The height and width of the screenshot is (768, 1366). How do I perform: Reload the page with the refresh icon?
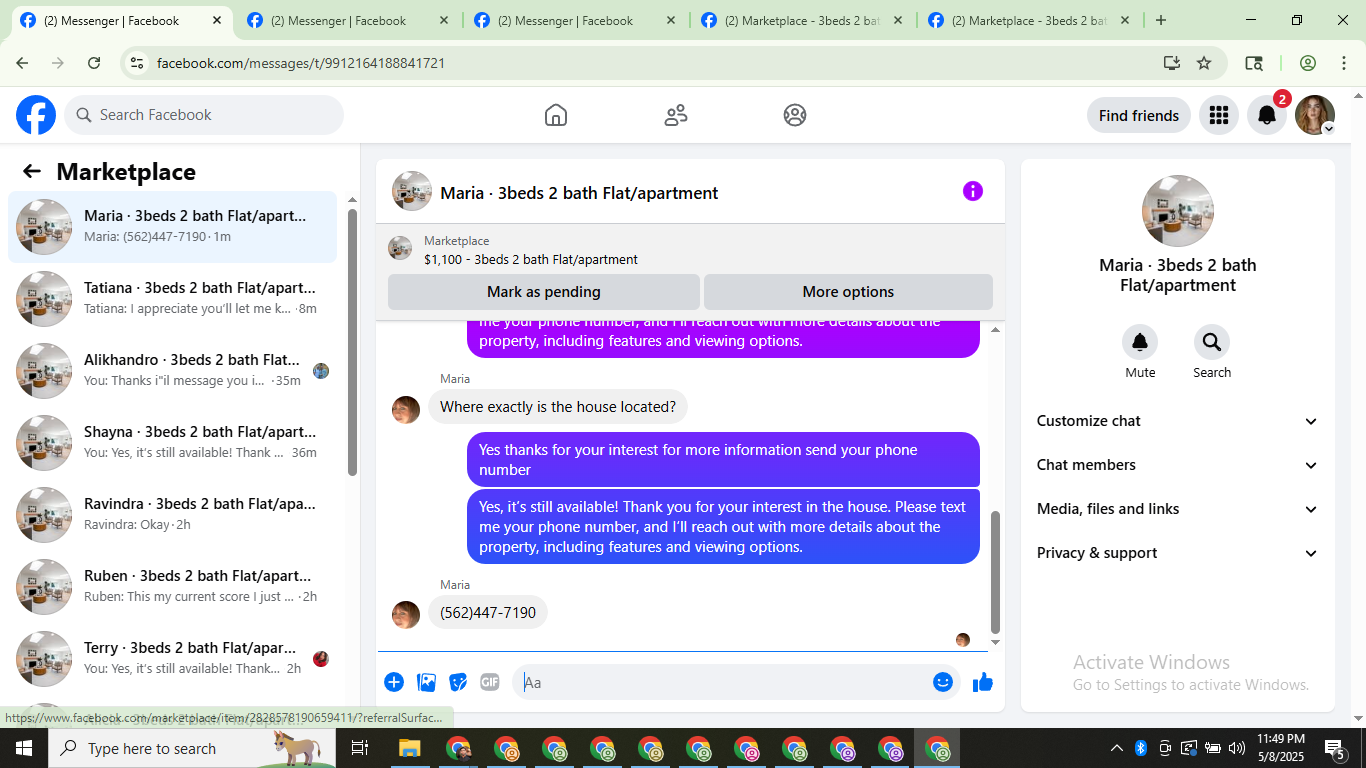94,63
